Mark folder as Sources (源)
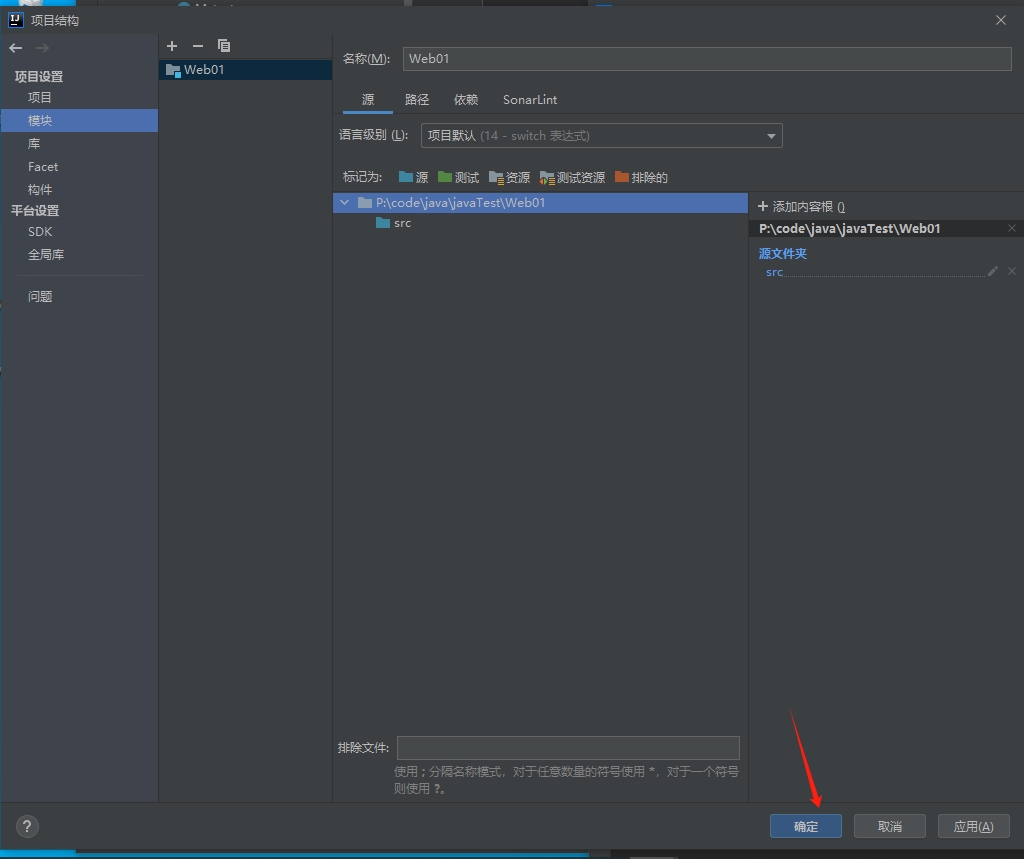The height and width of the screenshot is (859, 1024). (413, 177)
